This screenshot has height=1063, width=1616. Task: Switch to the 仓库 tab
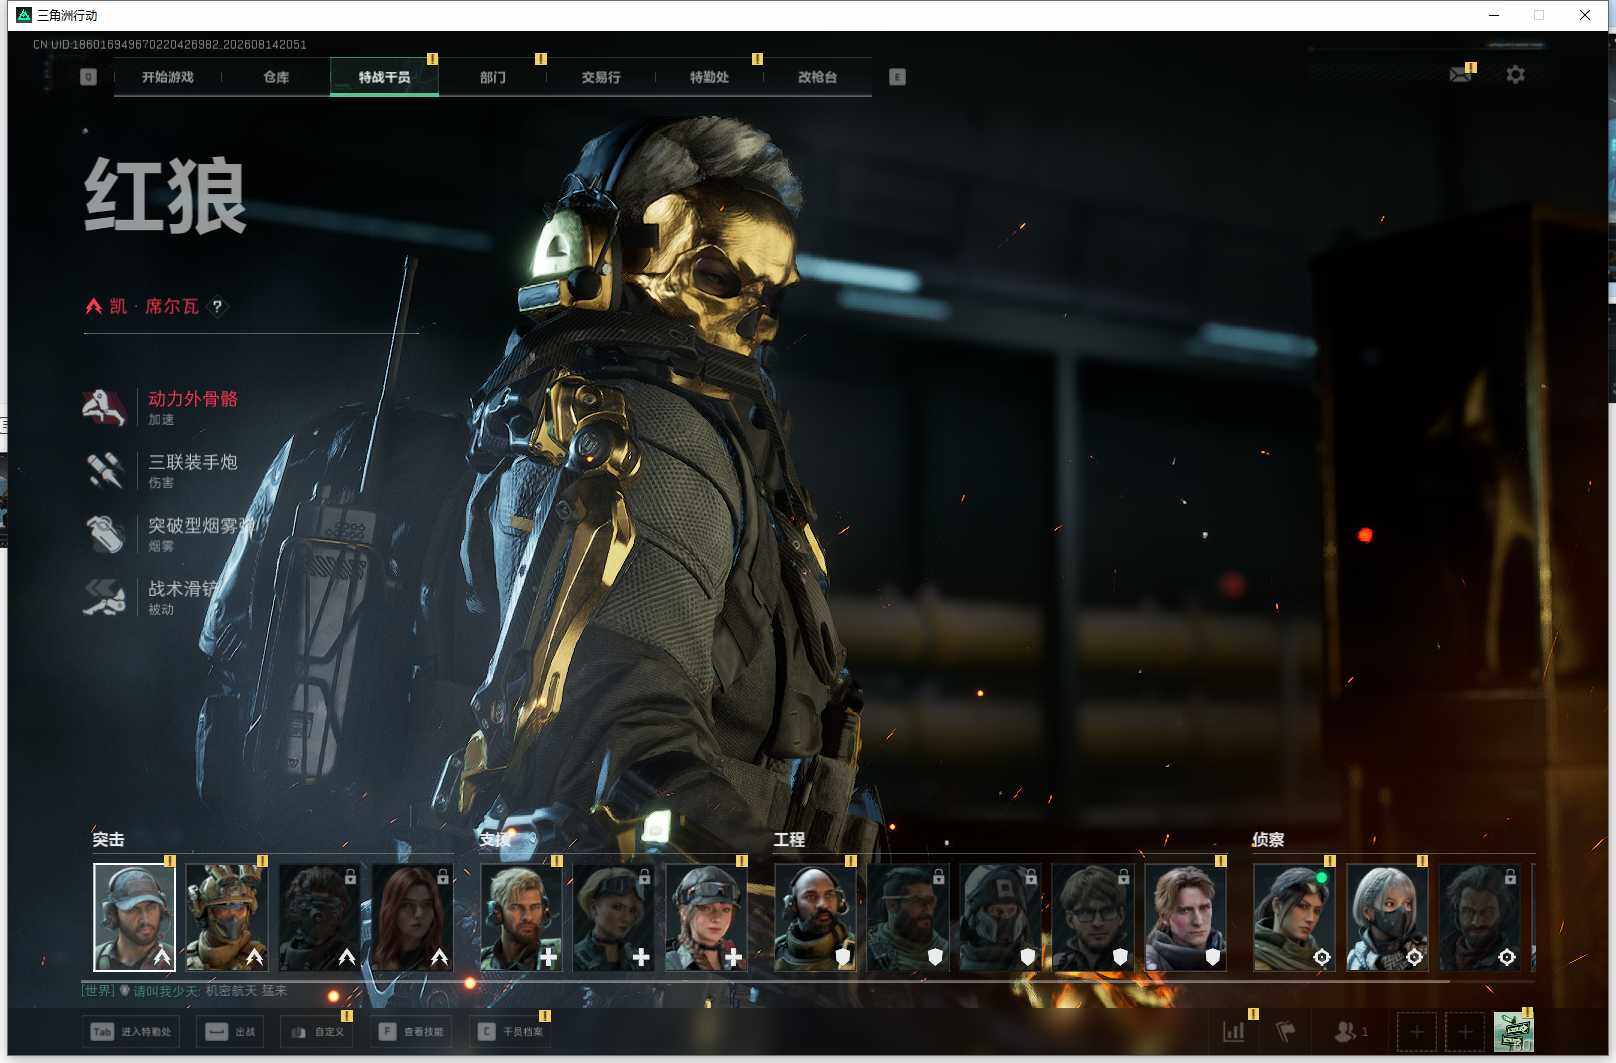276,77
